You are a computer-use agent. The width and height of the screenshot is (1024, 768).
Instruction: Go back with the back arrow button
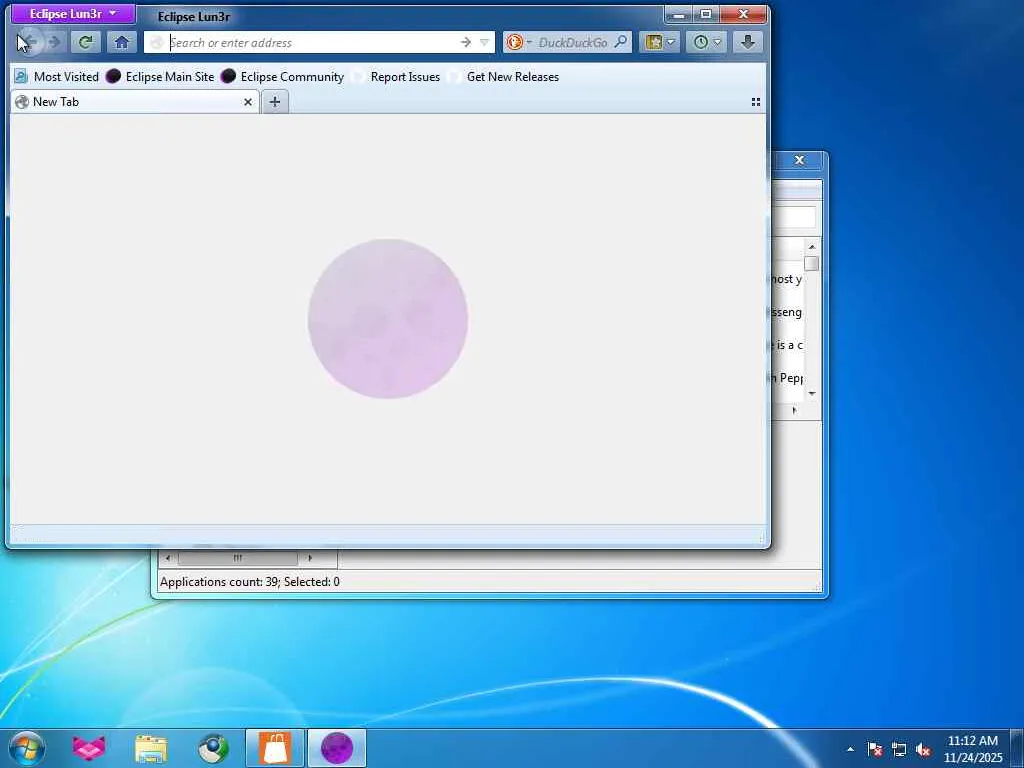point(29,42)
